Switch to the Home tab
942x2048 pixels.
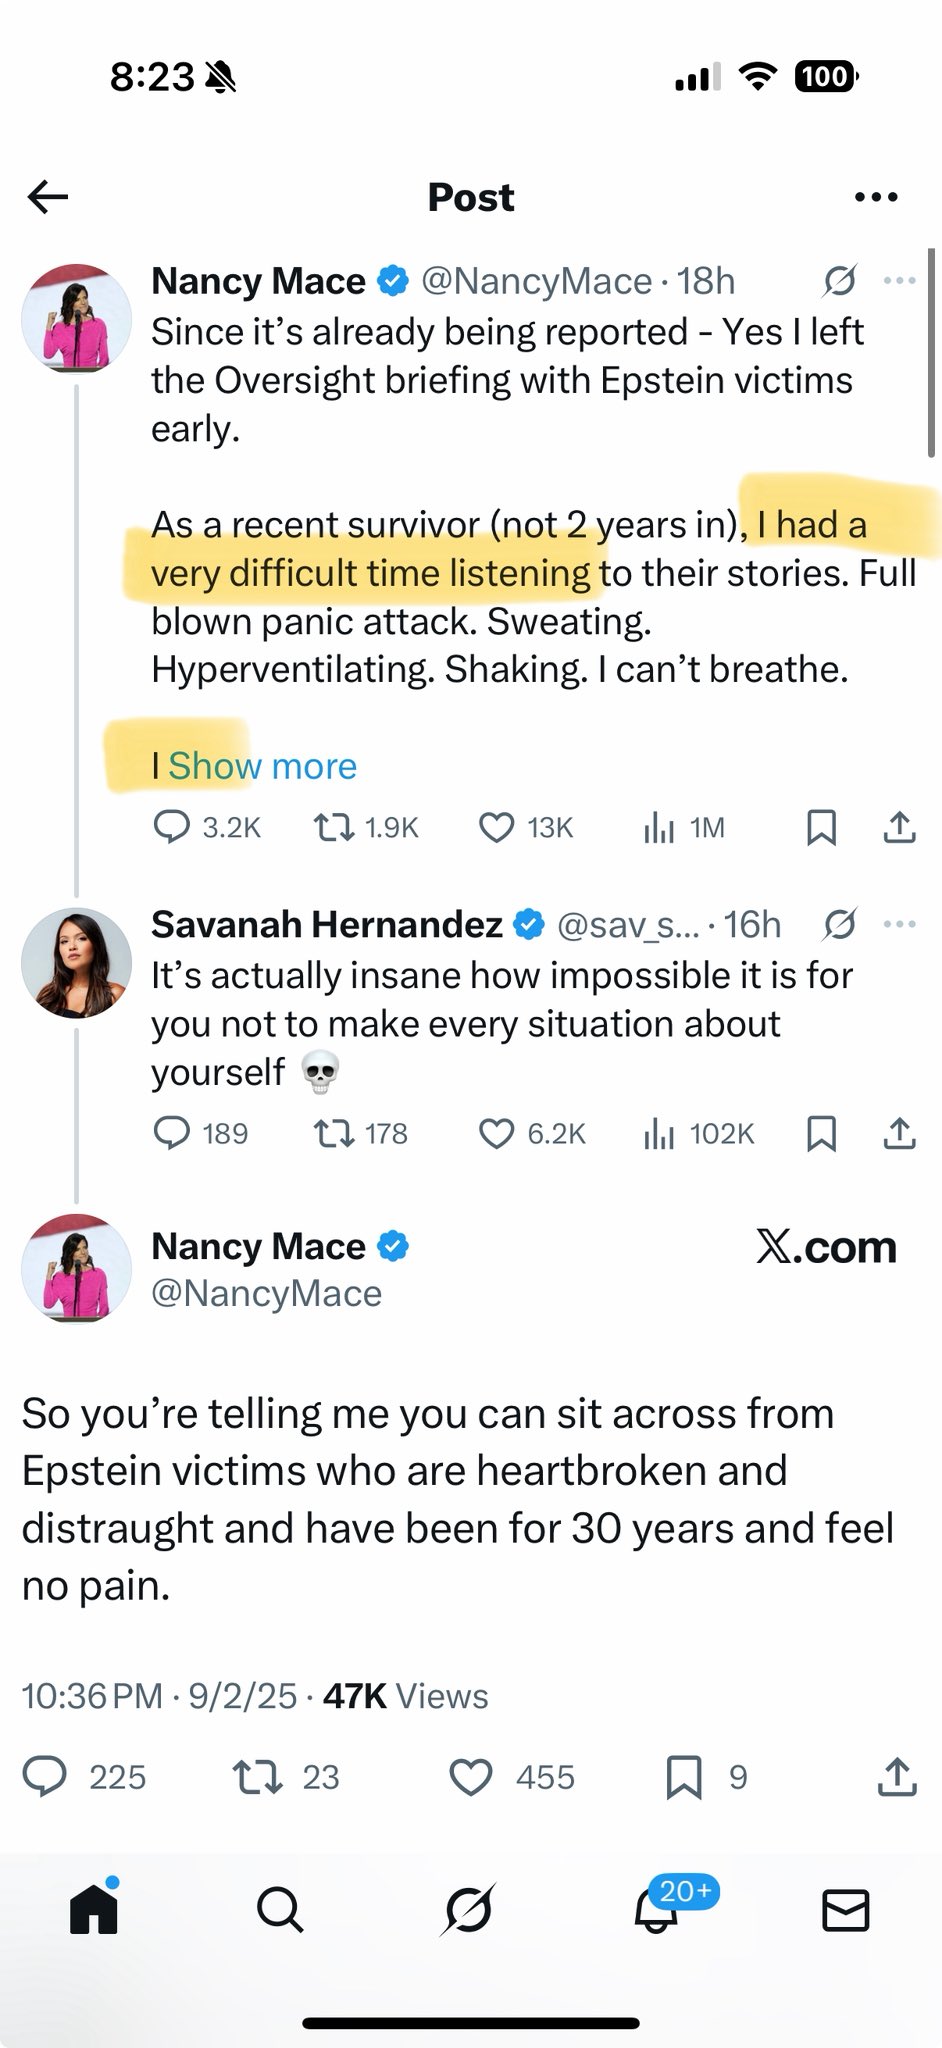point(95,1912)
